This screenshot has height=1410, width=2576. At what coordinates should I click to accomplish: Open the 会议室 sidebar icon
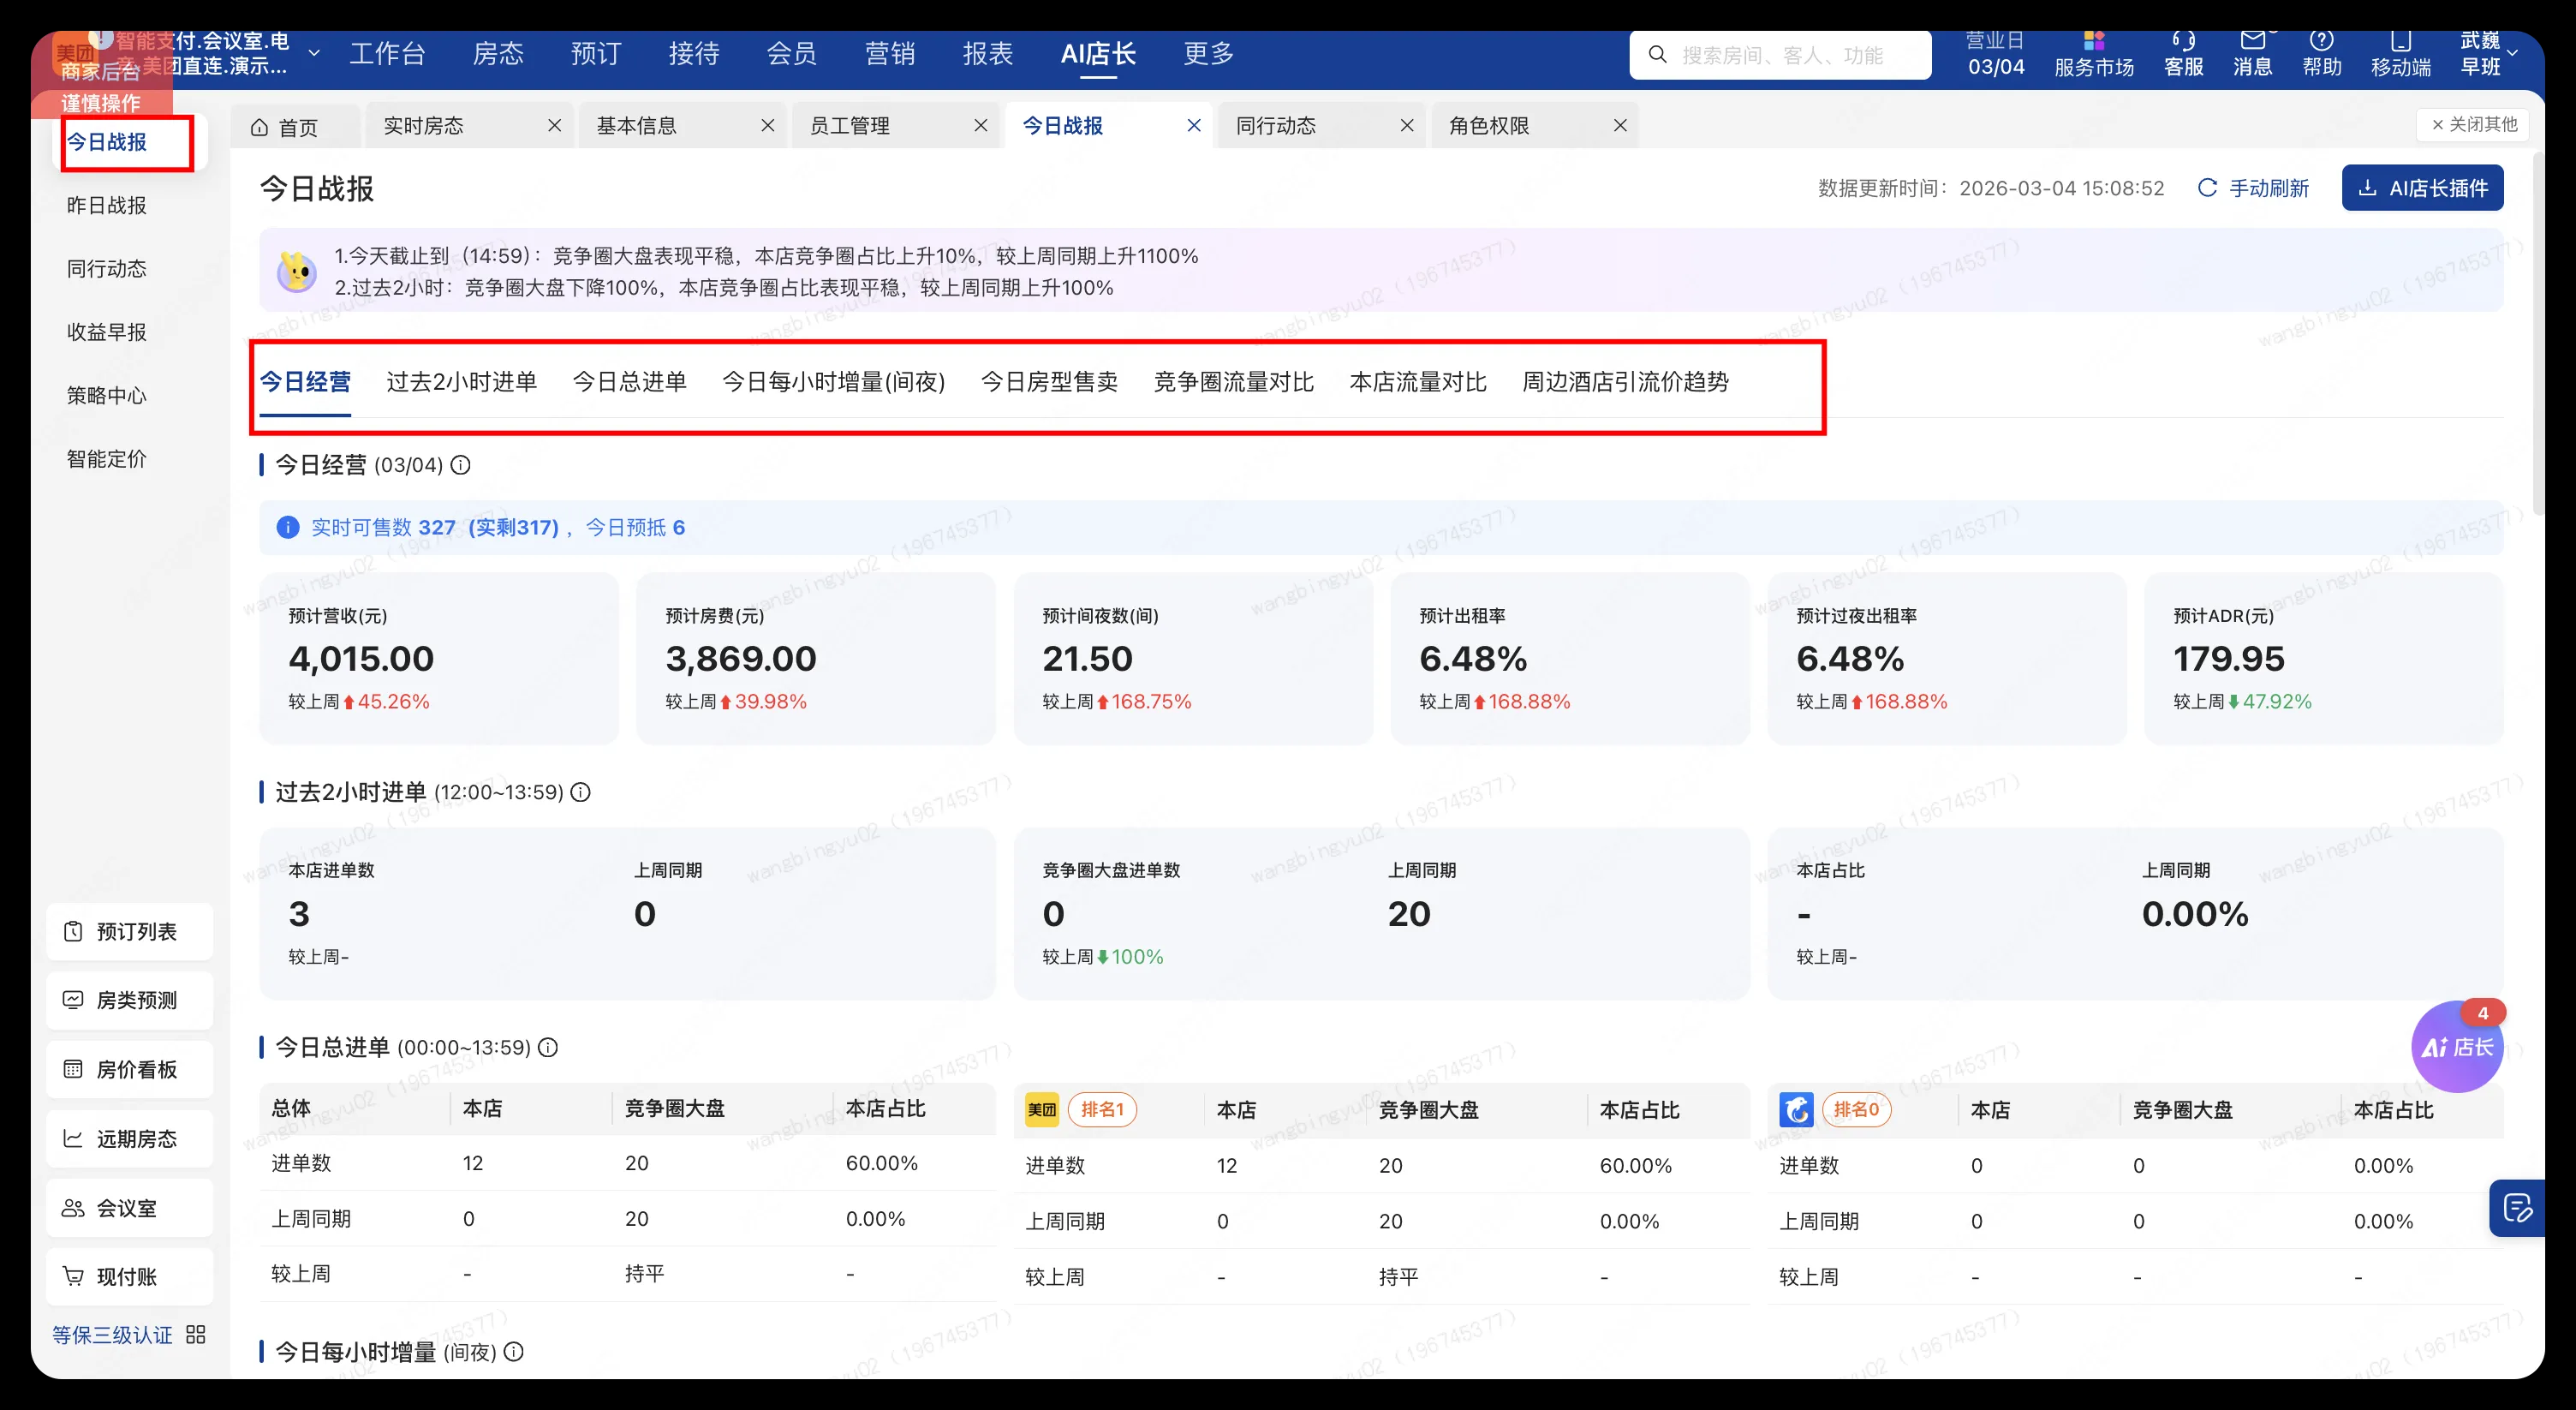tap(128, 1207)
